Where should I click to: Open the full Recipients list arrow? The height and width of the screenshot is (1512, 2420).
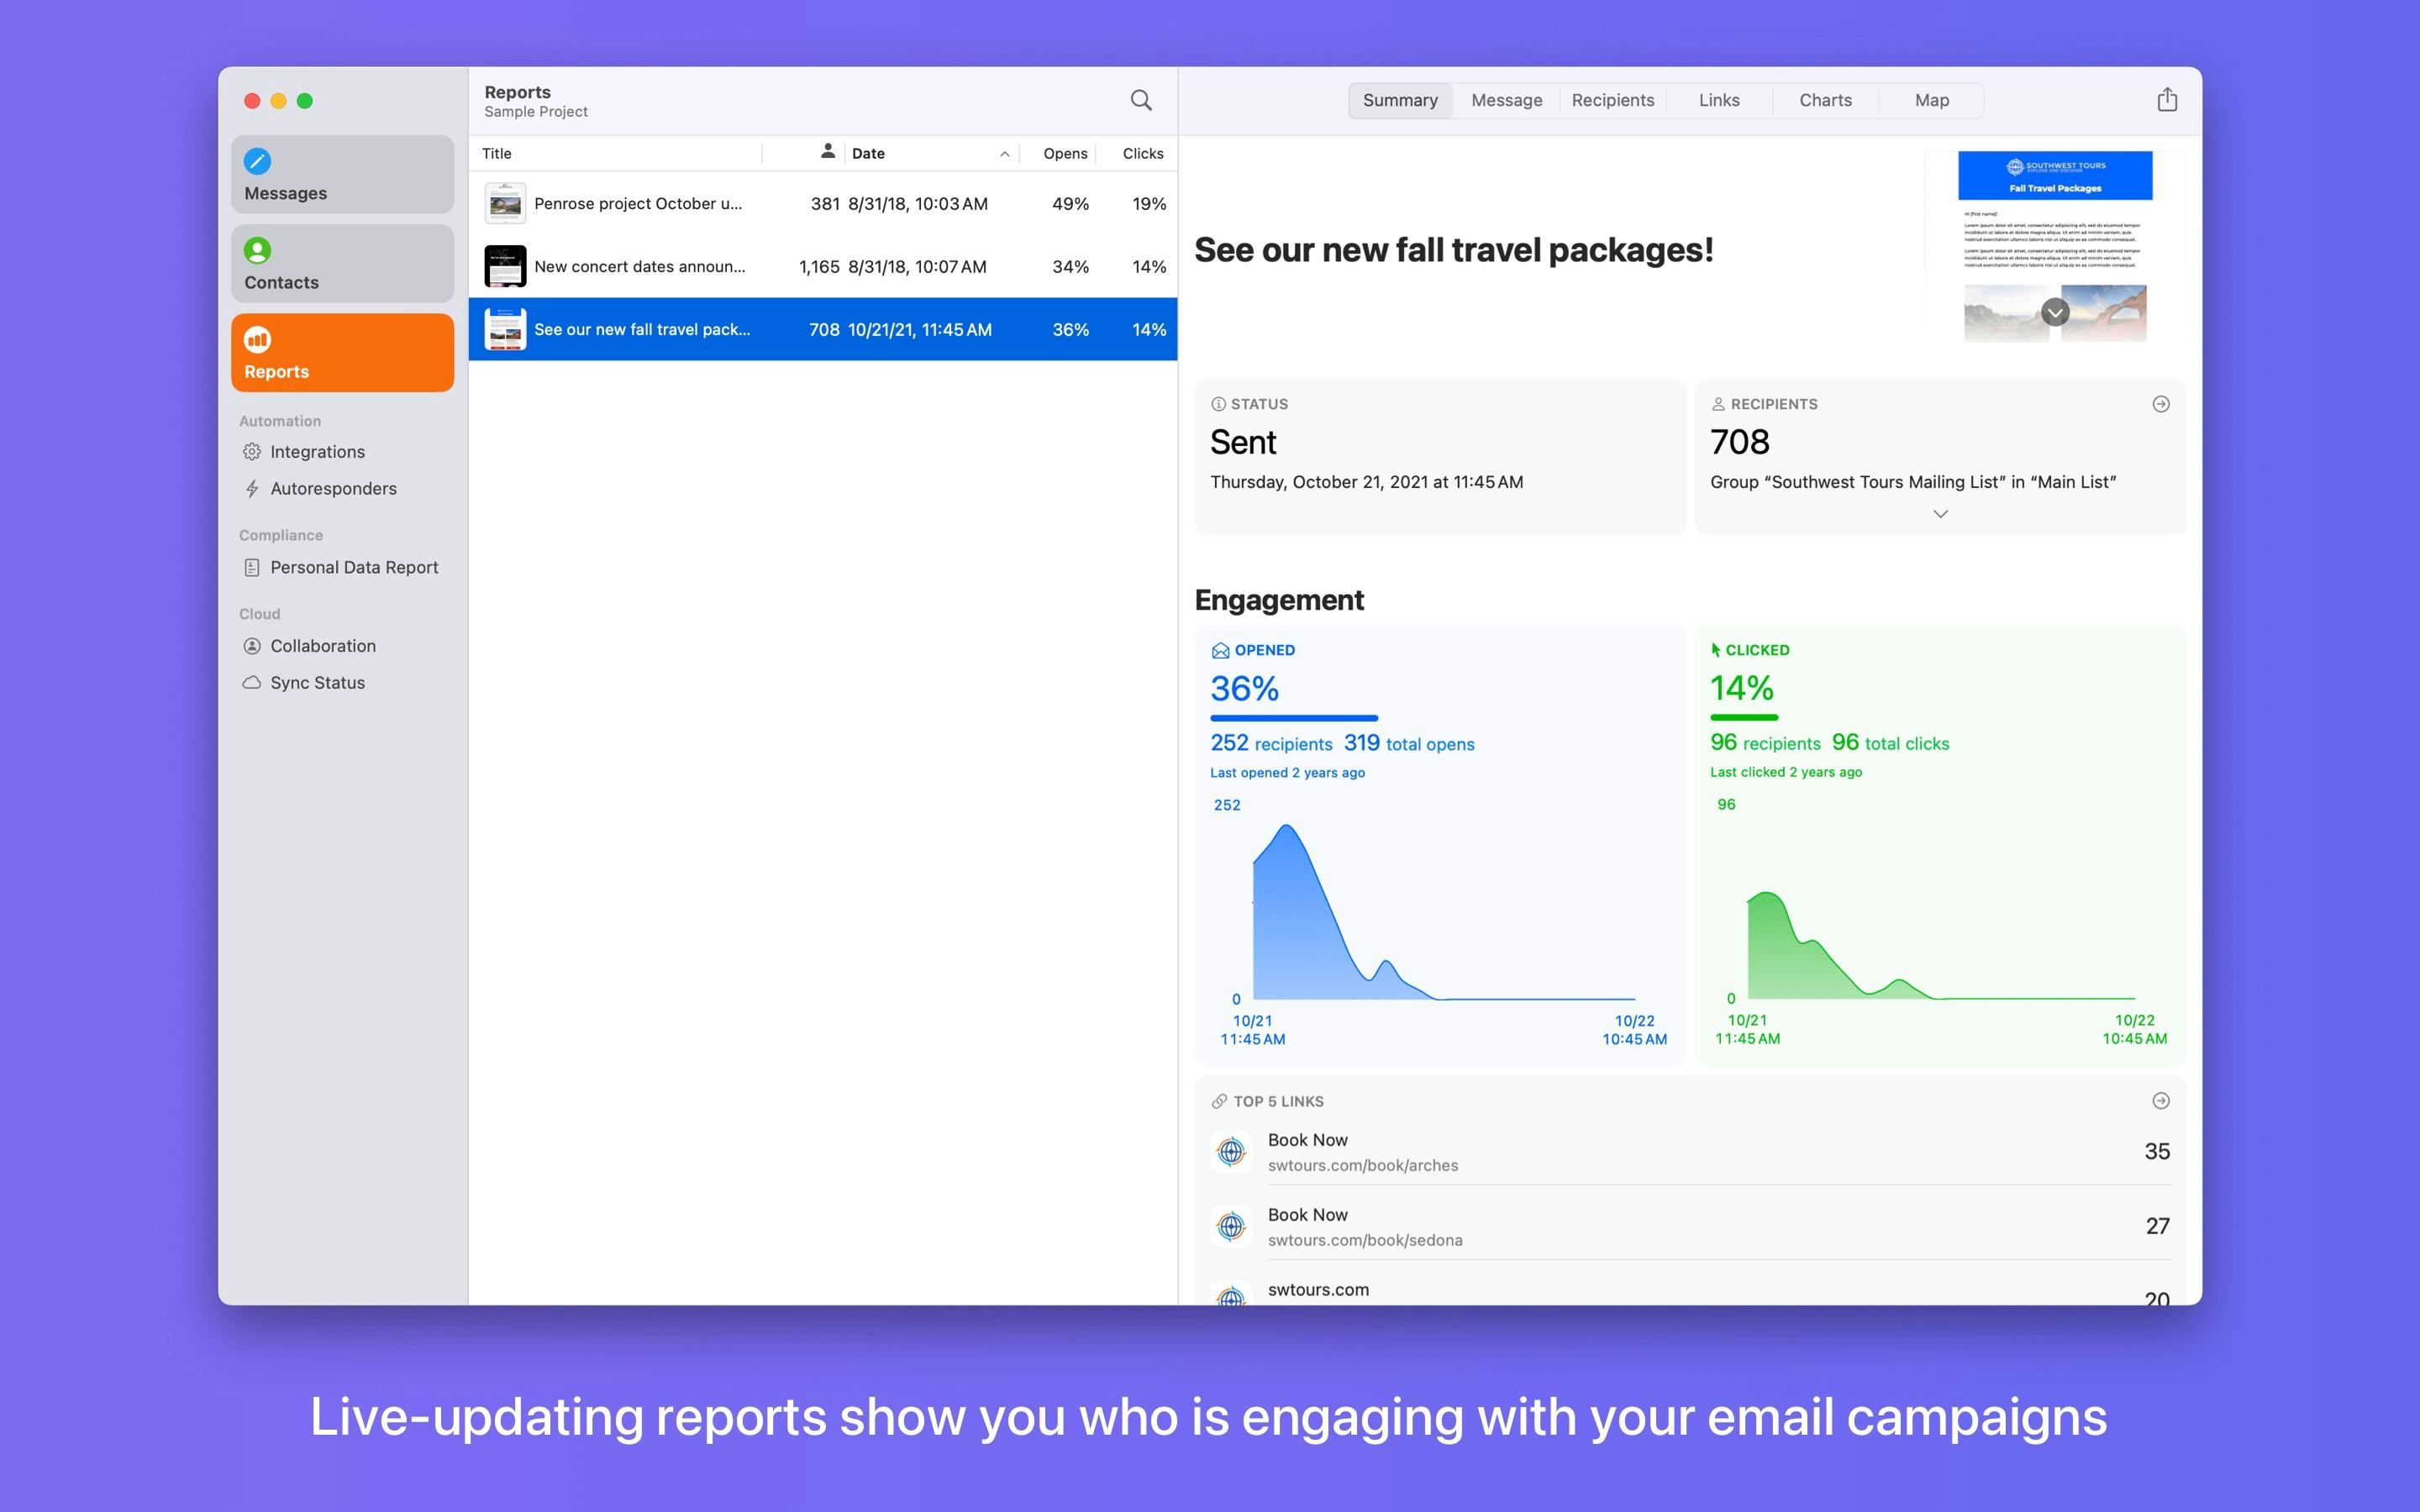(2160, 404)
